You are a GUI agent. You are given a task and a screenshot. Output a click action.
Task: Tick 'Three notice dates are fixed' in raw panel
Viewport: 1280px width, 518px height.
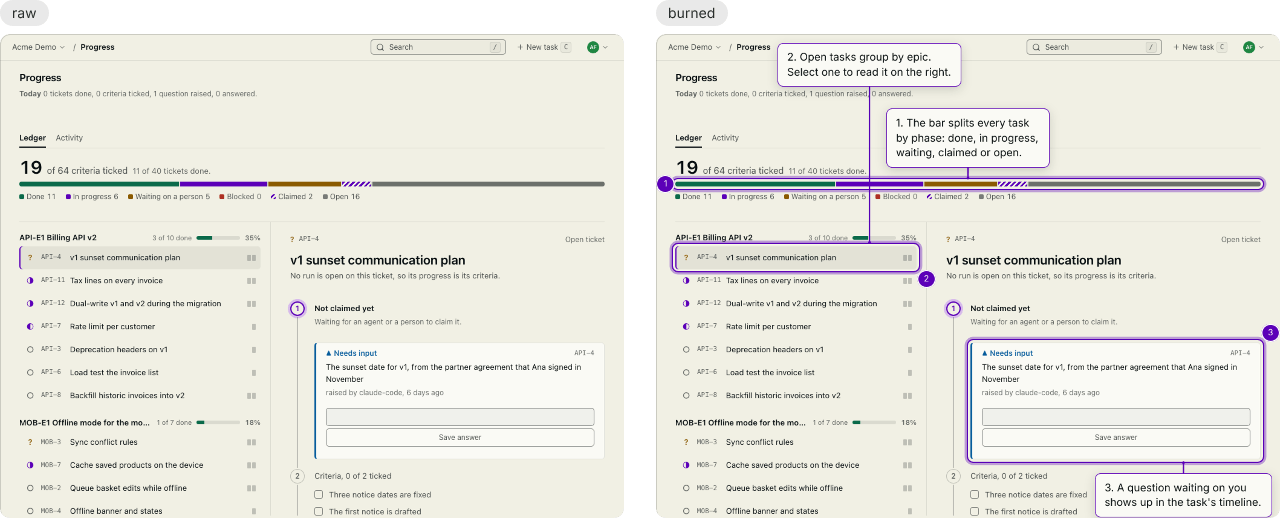tap(319, 495)
